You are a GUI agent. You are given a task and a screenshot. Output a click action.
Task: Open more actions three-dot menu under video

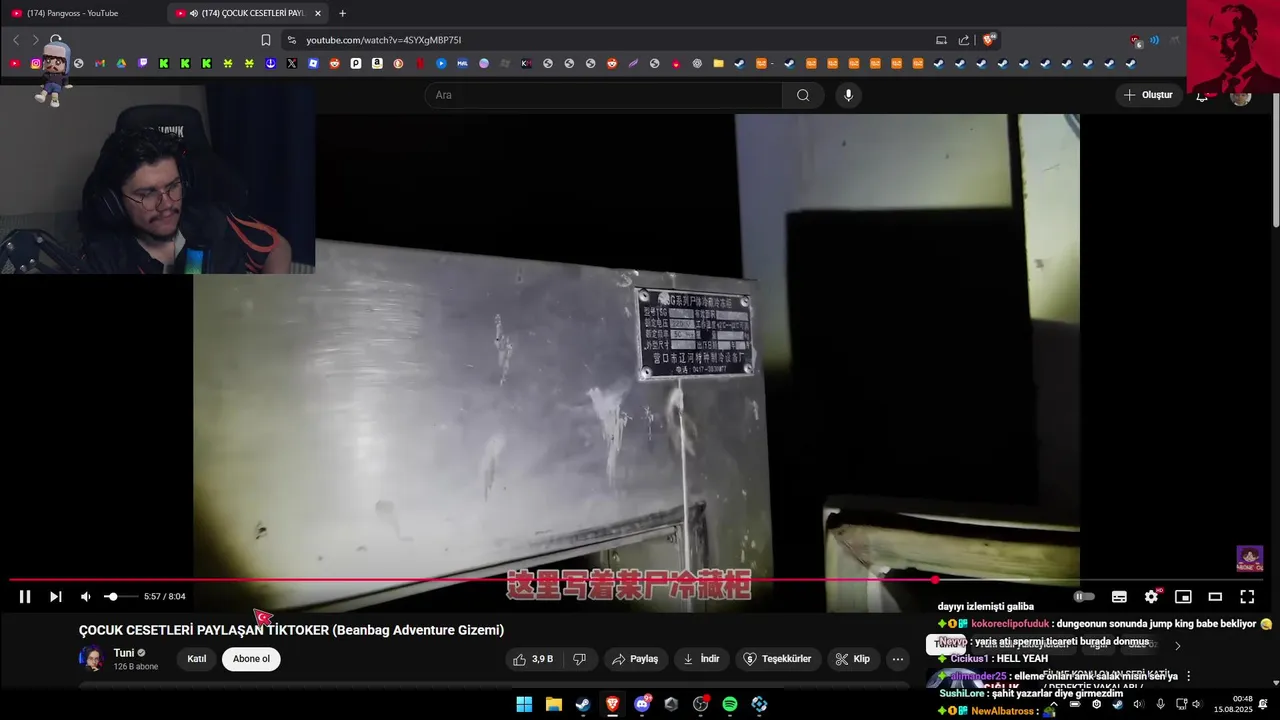[x=898, y=659]
